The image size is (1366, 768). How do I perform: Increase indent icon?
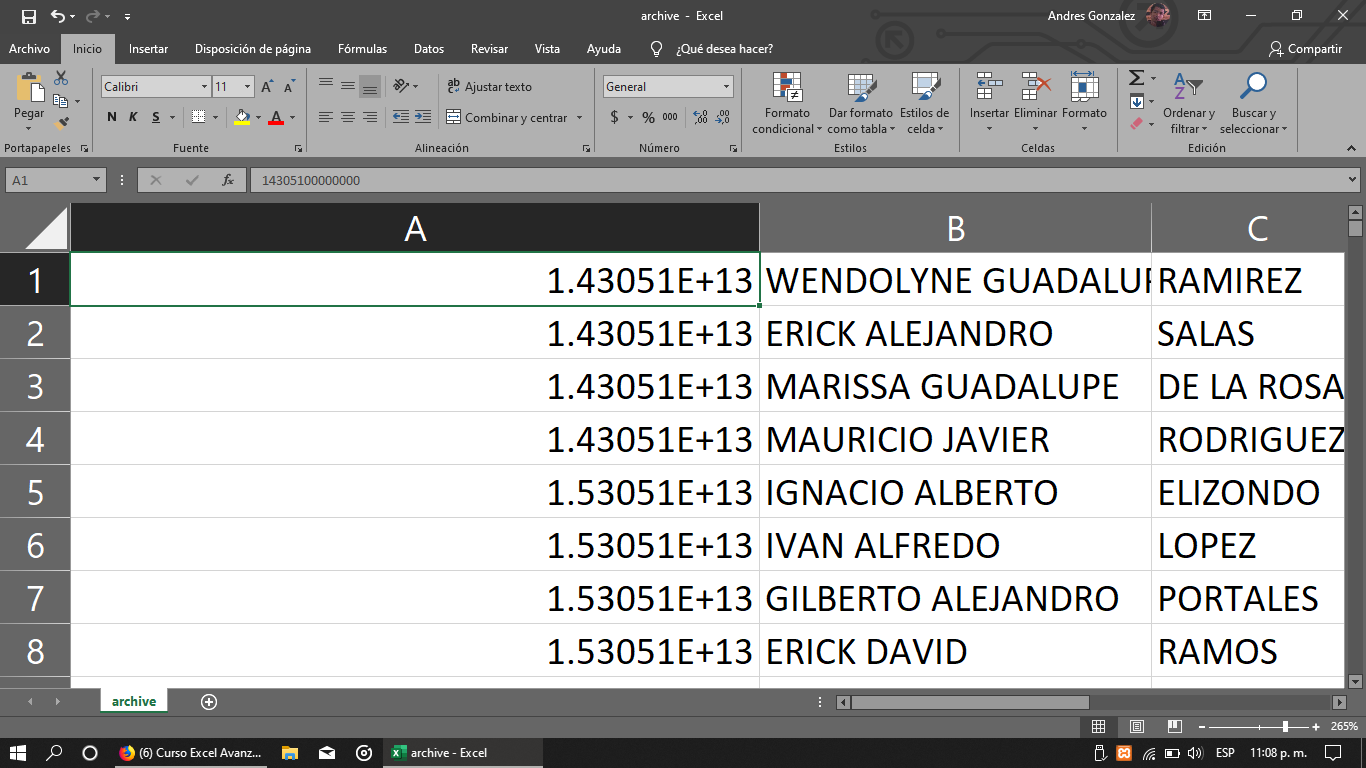pyautogui.click(x=422, y=117)
